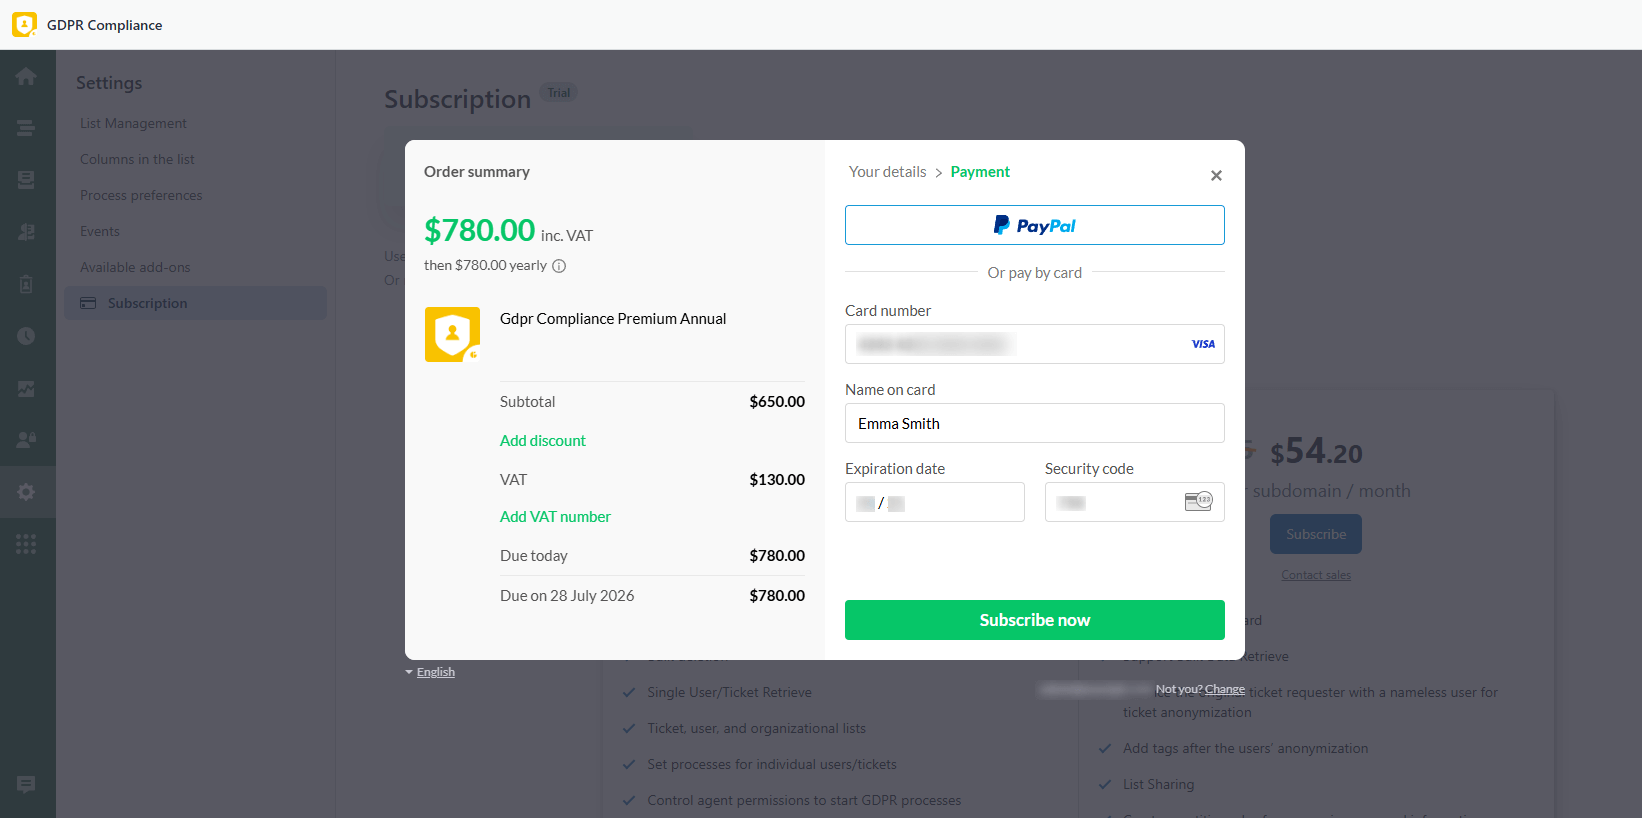Click the Due today $780.00 amount
1642x818 pixels.
click(x=777, y=556)
